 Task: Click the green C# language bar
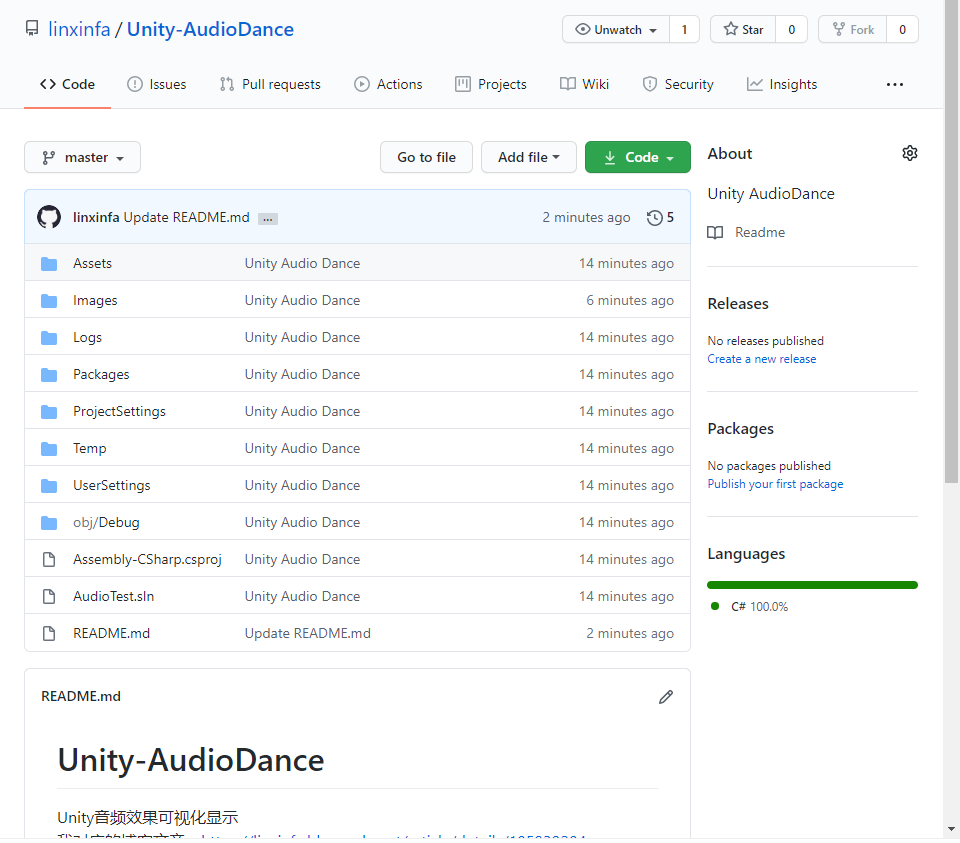click(x=812, y=584)
